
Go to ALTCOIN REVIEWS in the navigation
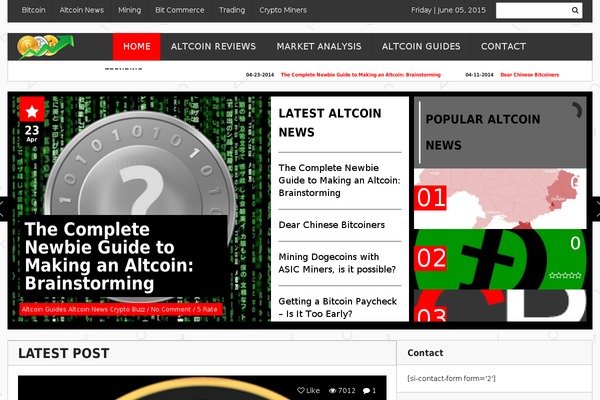213,46
